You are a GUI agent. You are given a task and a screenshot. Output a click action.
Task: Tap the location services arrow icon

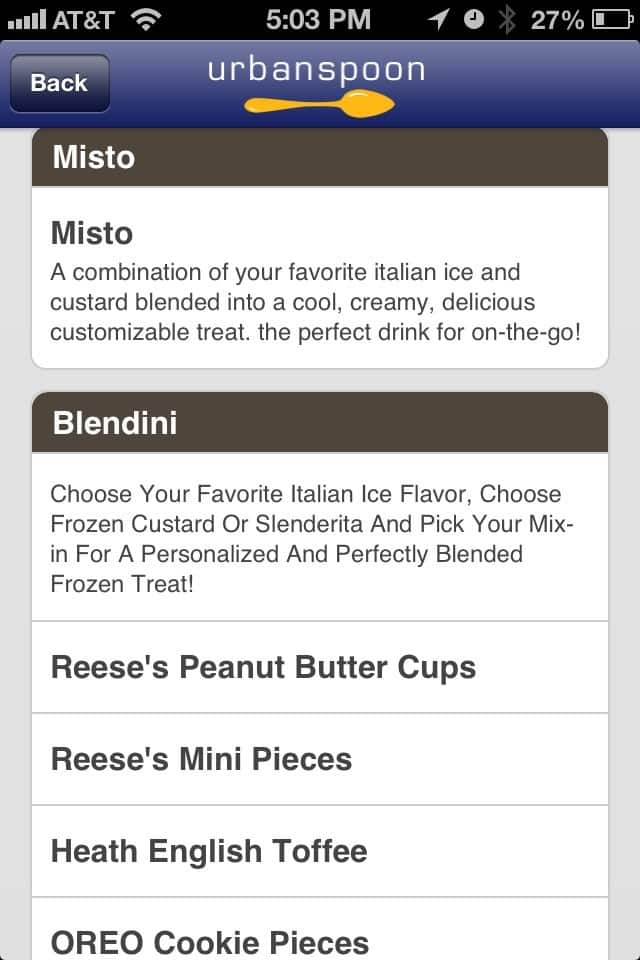tap(438, 19)
